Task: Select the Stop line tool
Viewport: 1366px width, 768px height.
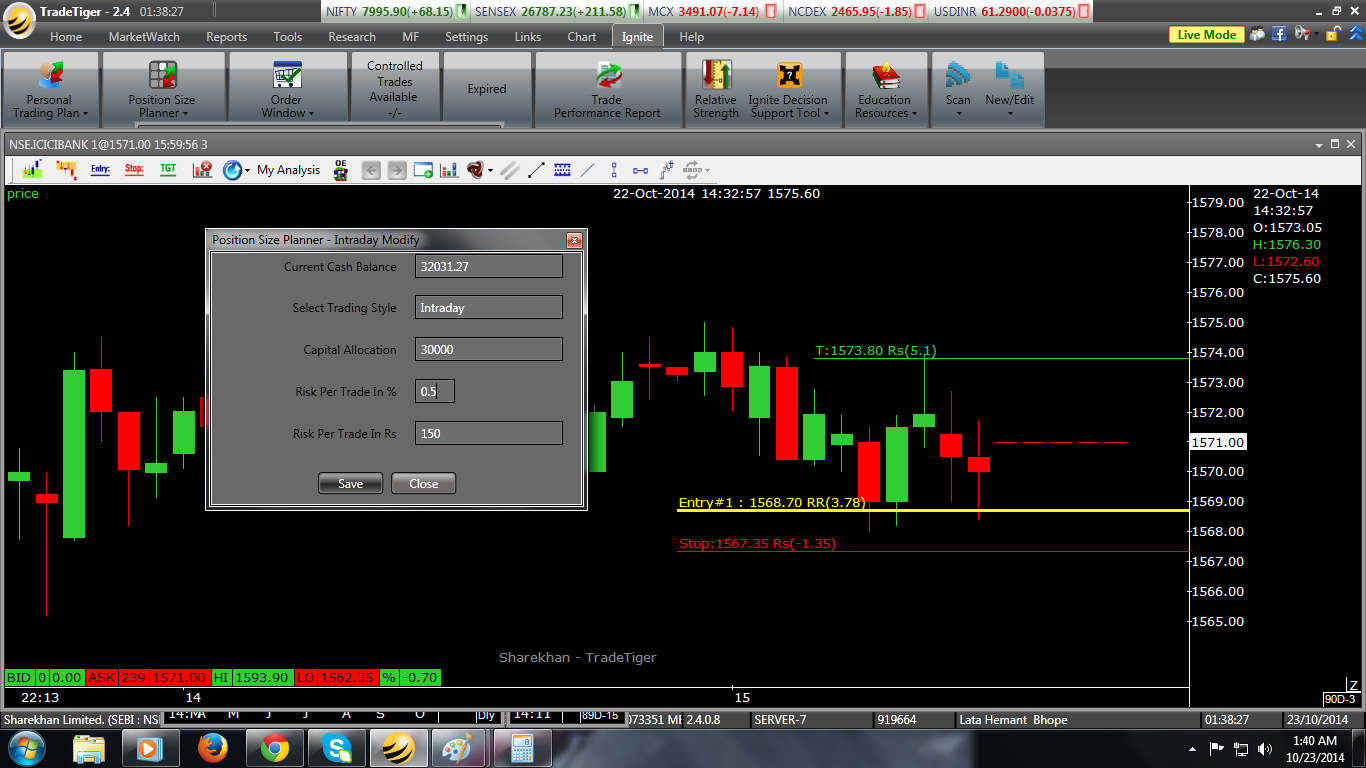Action: (x=134, y=170)
